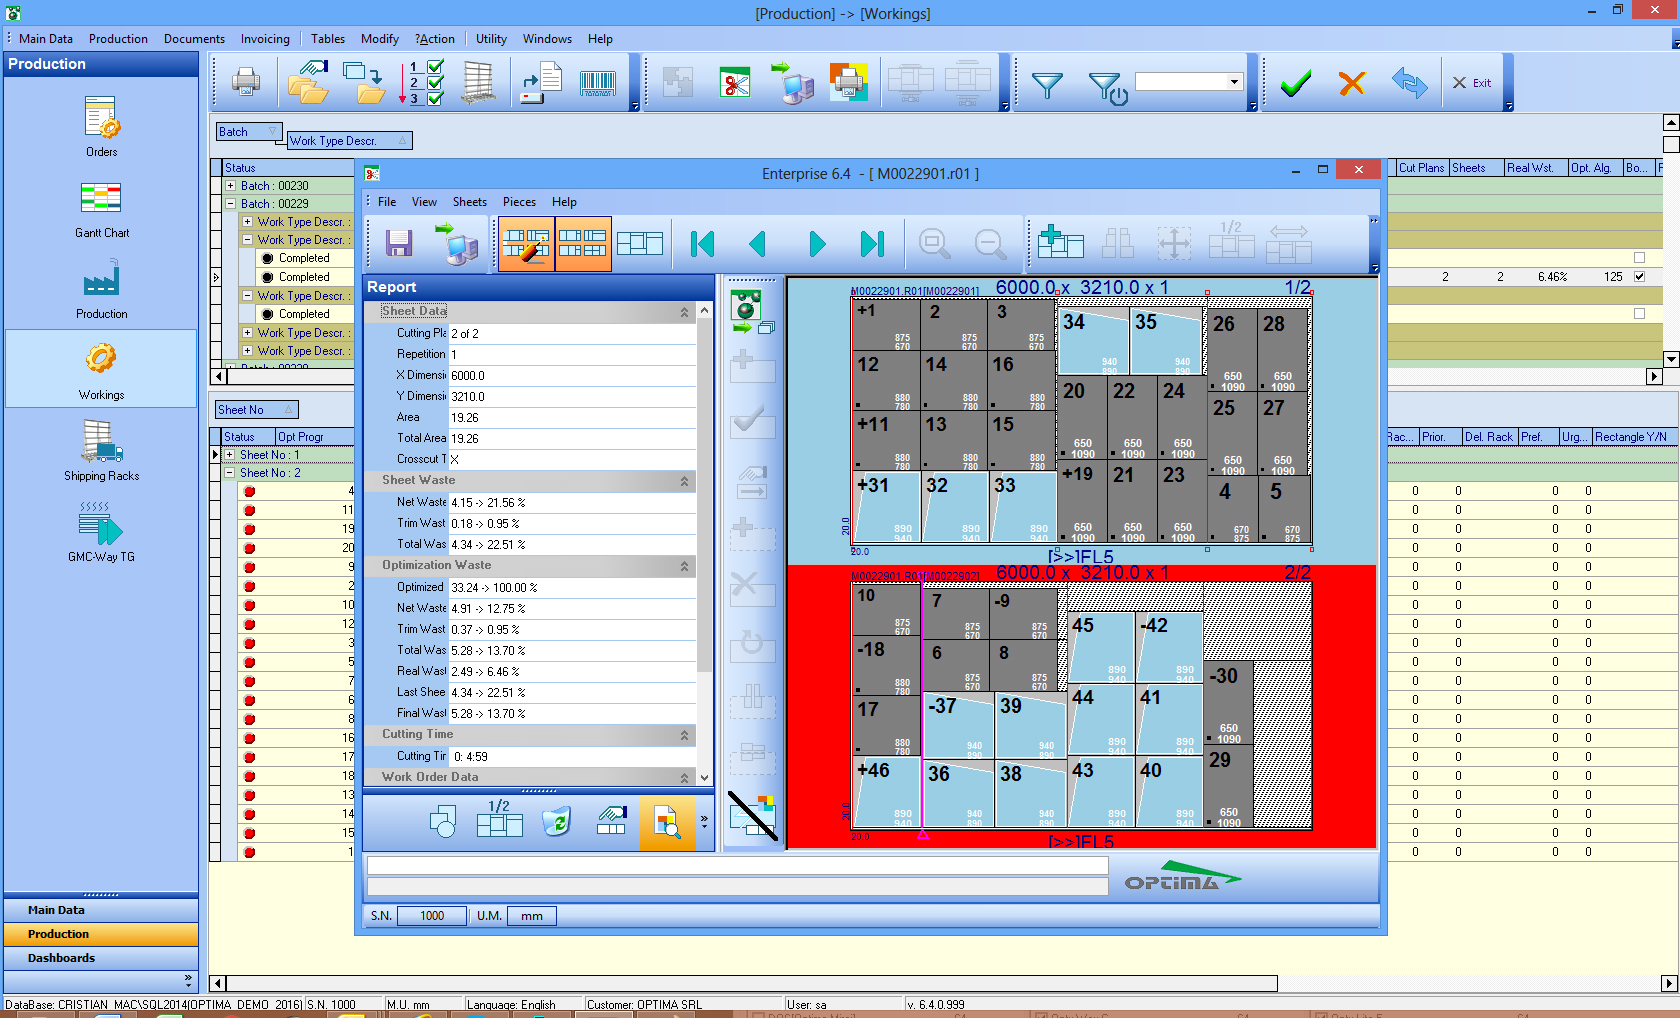Click the highlighted report search icon

pos(667,823)
